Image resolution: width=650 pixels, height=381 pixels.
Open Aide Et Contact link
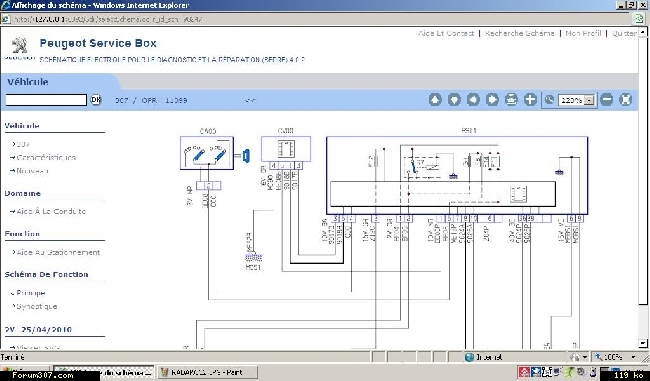446,33
